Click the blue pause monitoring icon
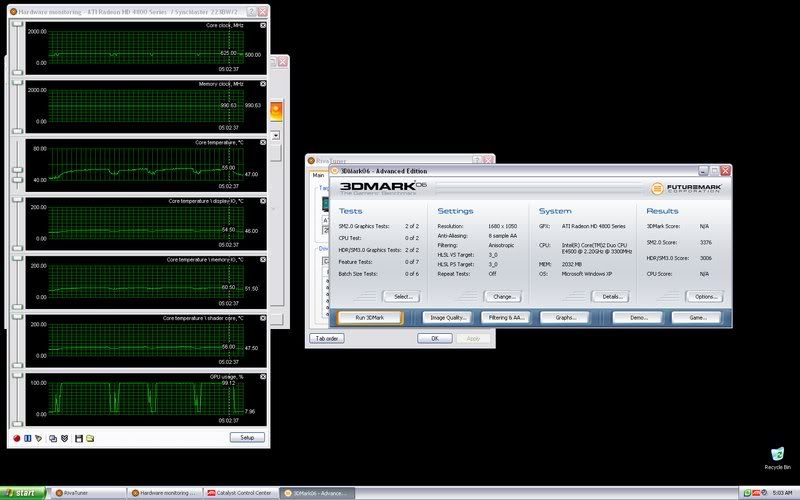 point(28,438)
